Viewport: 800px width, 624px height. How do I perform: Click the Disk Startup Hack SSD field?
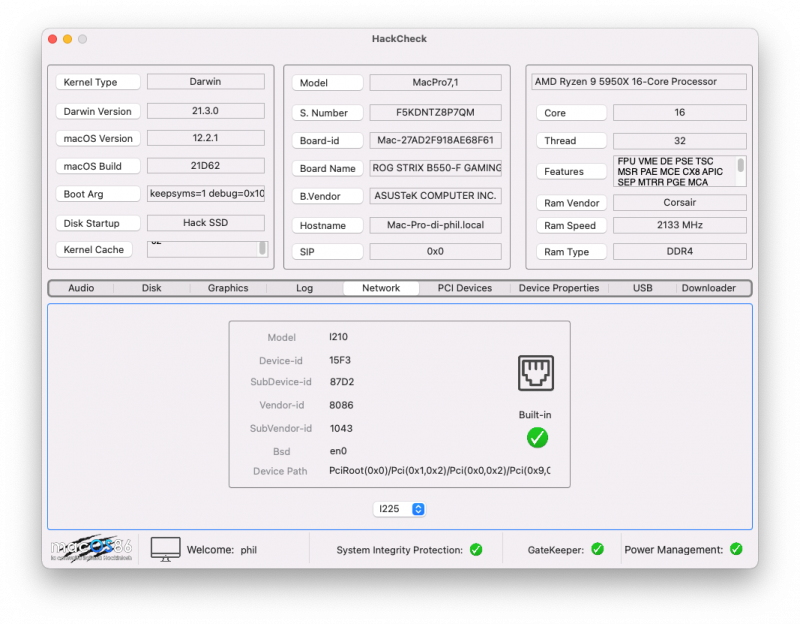[206, 222]
